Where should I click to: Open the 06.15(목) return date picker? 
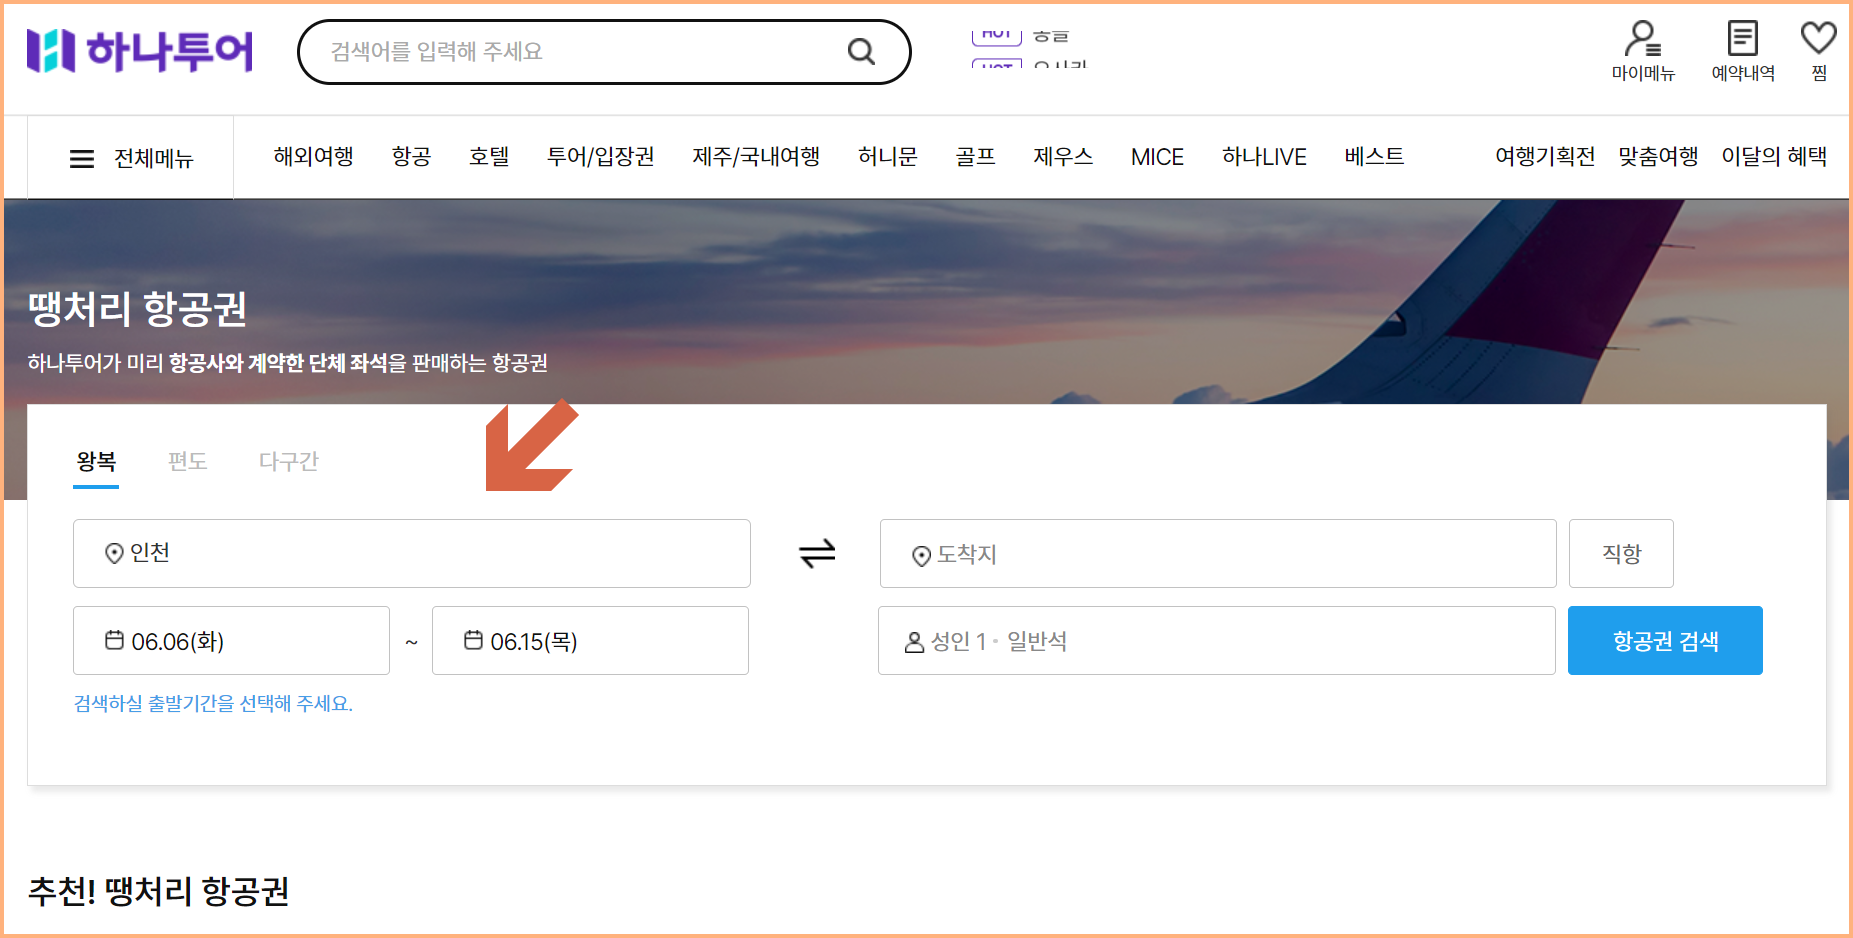pos(590,640)
